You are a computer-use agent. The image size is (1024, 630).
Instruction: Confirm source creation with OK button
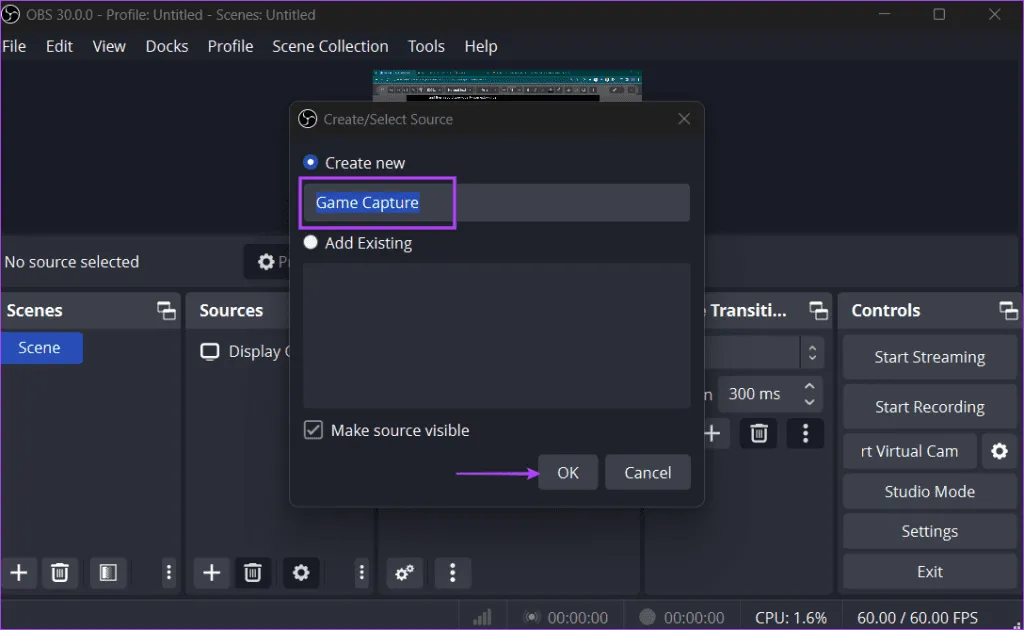568,473
